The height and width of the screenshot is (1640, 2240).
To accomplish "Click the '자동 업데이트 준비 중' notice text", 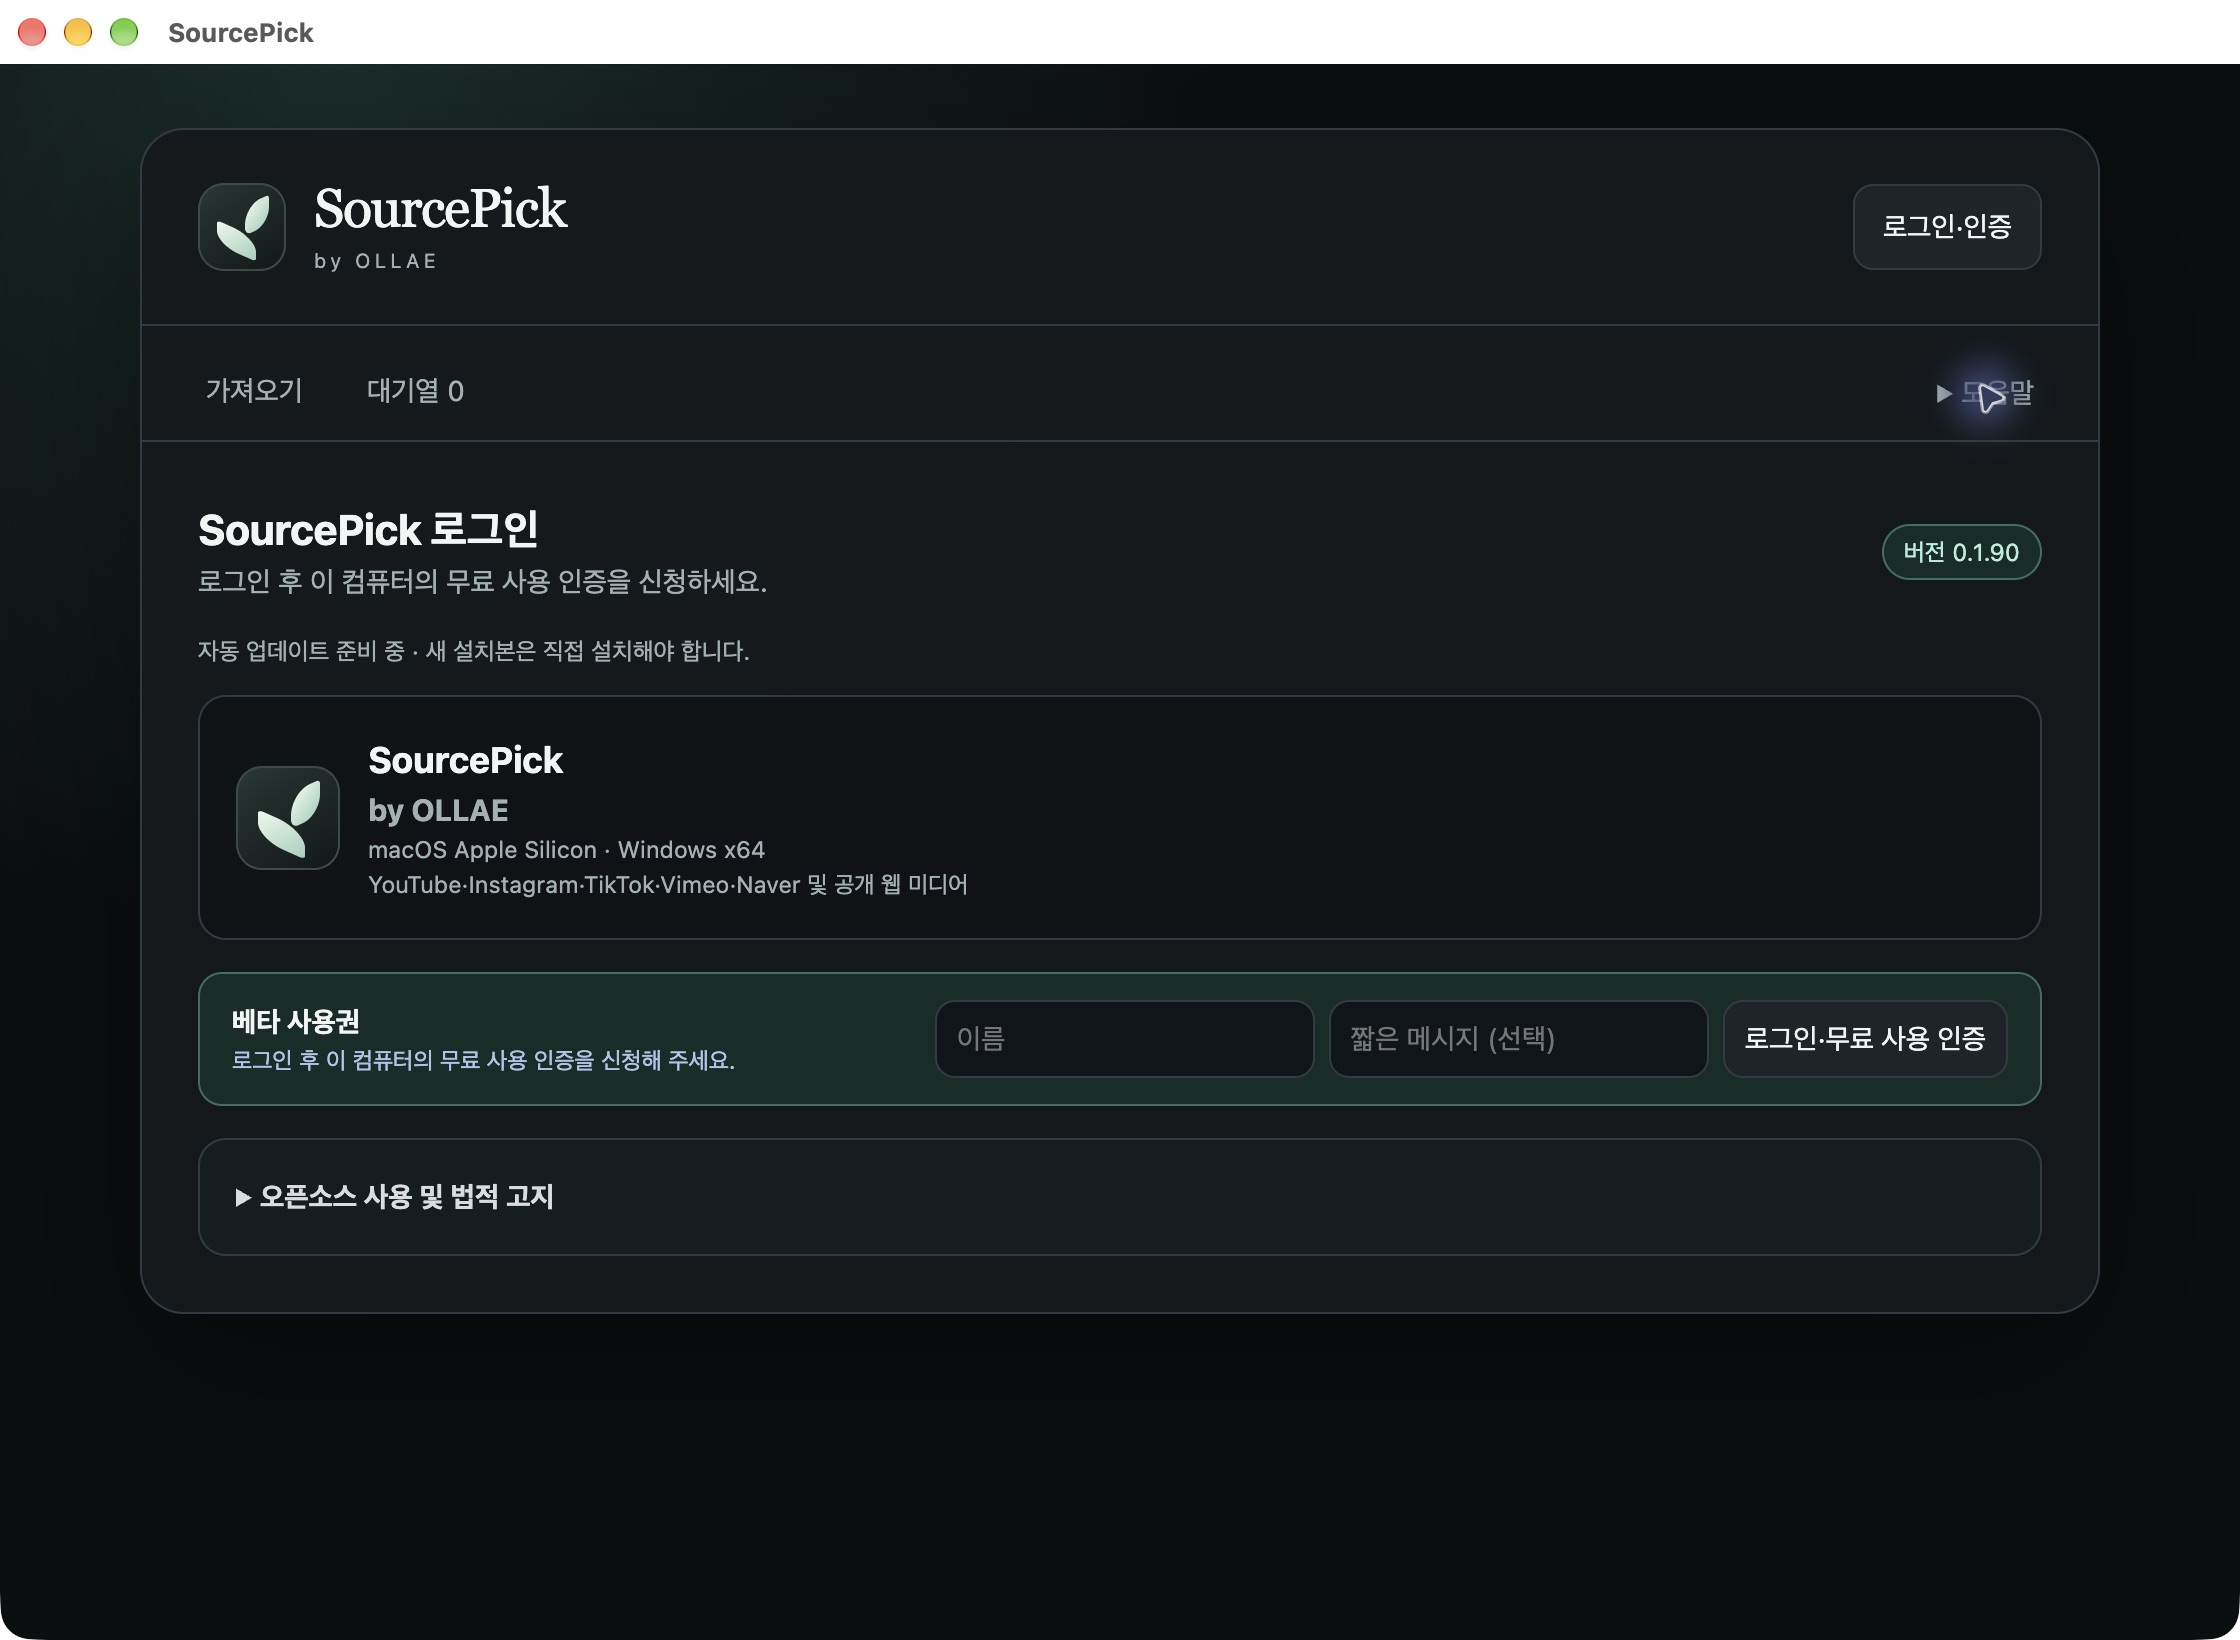I will (473, 651).
